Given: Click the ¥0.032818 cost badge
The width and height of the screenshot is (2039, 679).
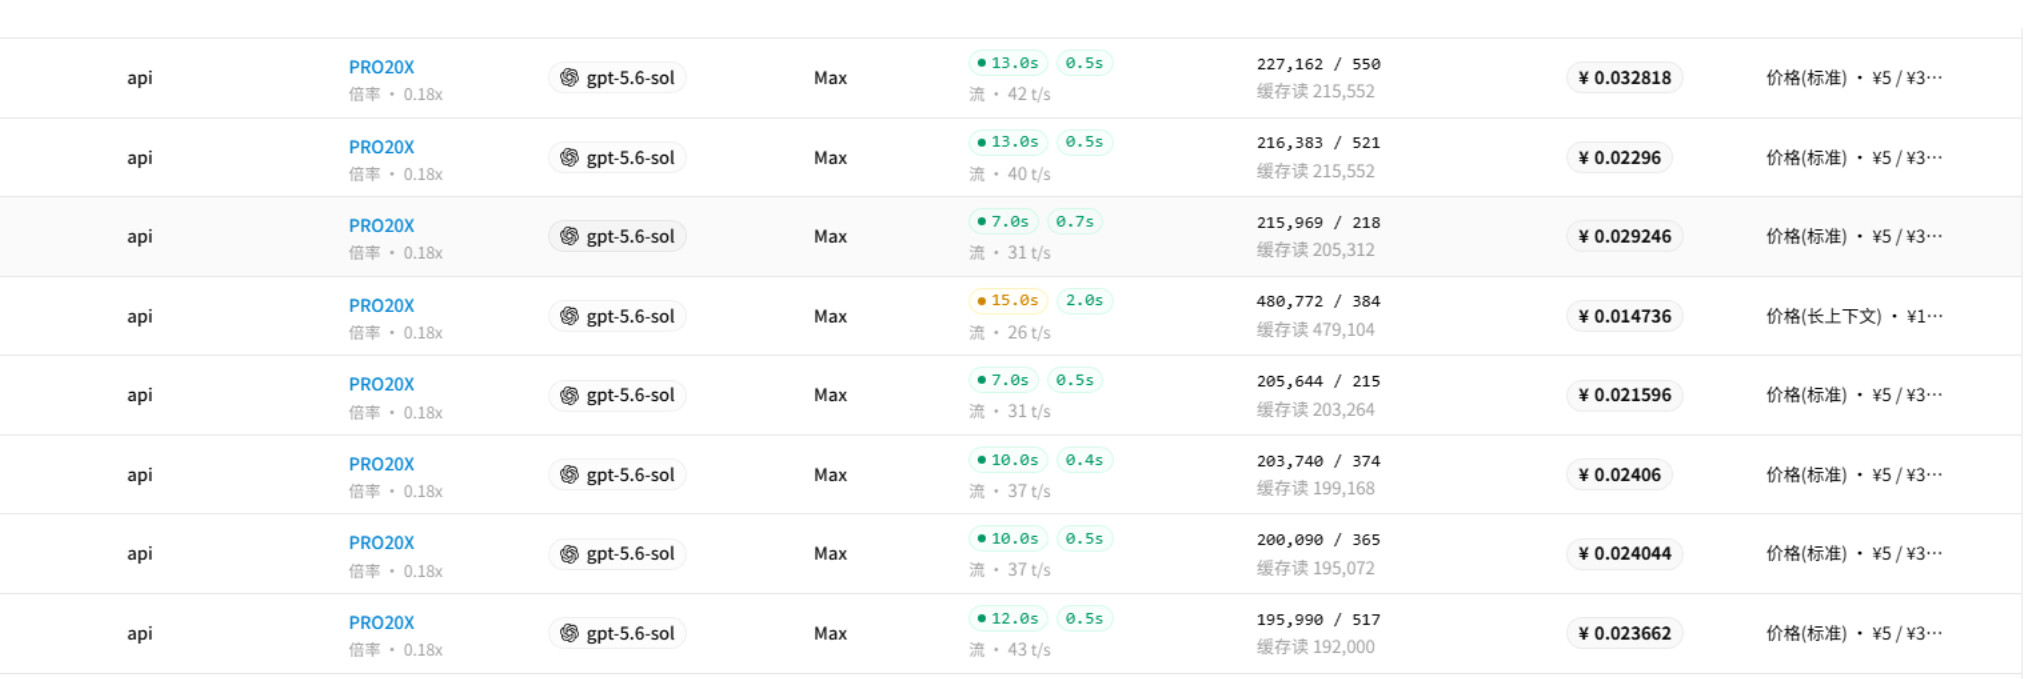Looking at the screenshot, I should [x=1624, y=78].
